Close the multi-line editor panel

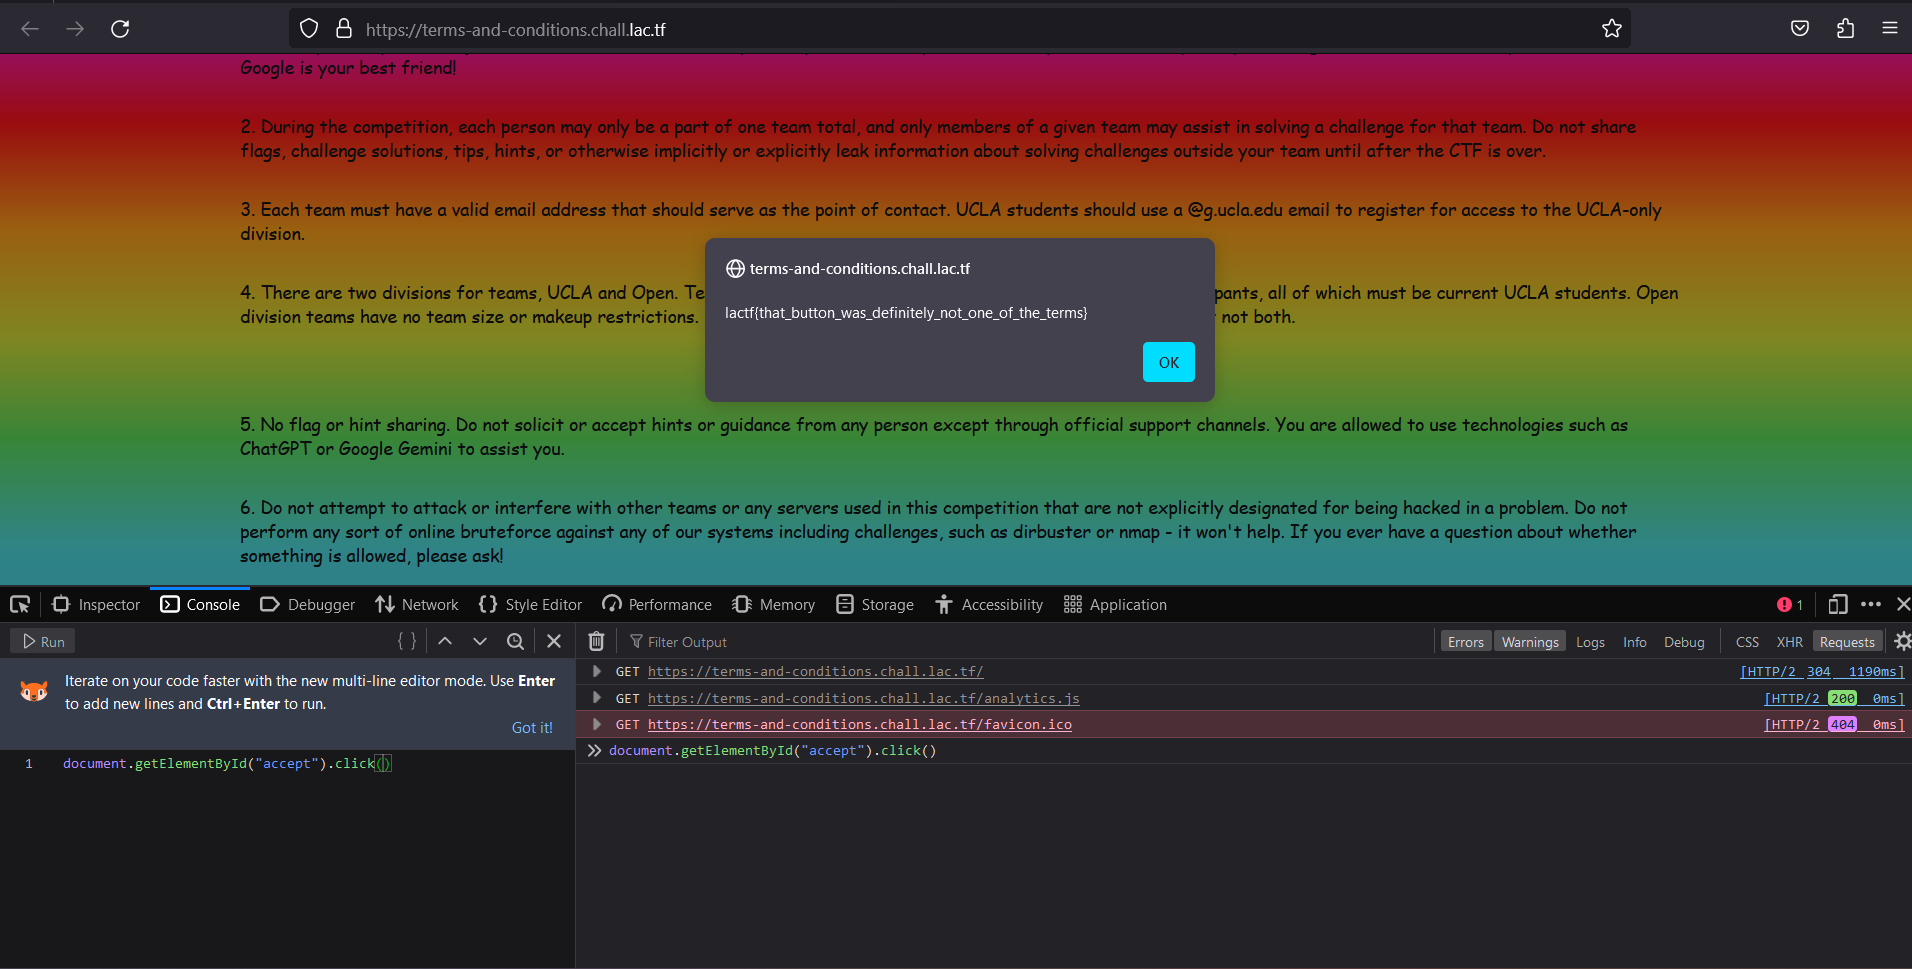(554, 641)
